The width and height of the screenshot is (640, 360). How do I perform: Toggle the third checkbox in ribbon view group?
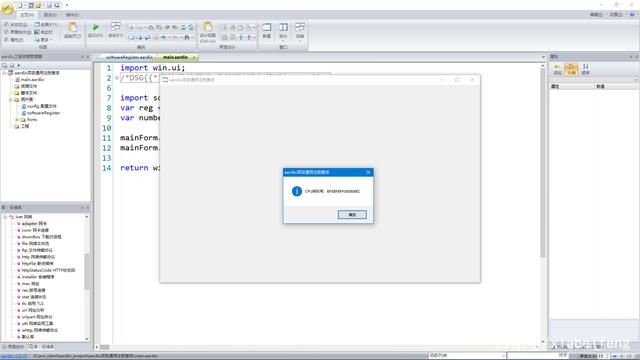pyautogui.click(x=6, y=40)
